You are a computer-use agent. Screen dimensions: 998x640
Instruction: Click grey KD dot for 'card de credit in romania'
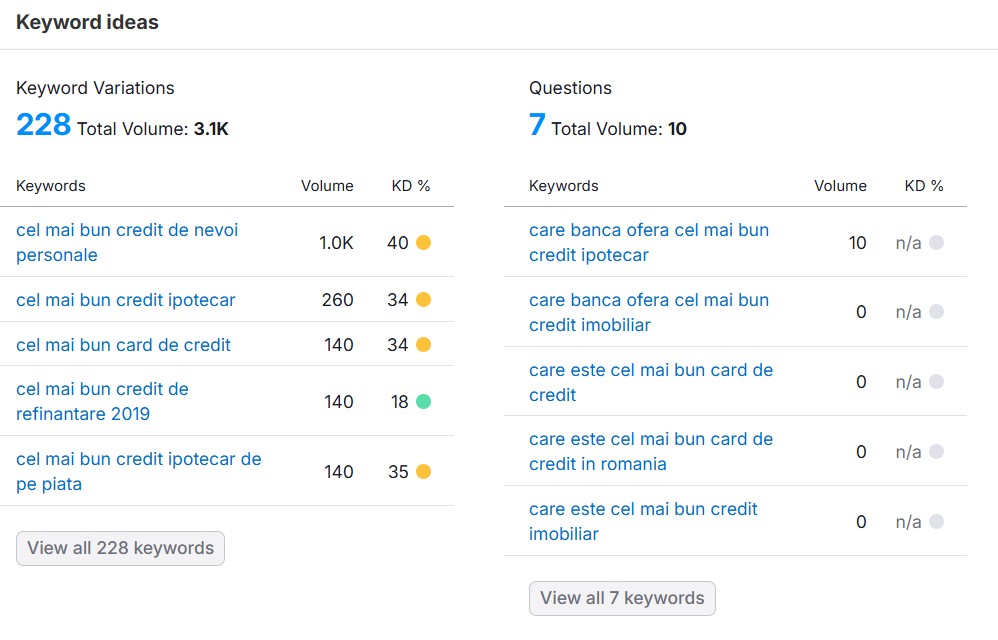[x=936, y=452]
